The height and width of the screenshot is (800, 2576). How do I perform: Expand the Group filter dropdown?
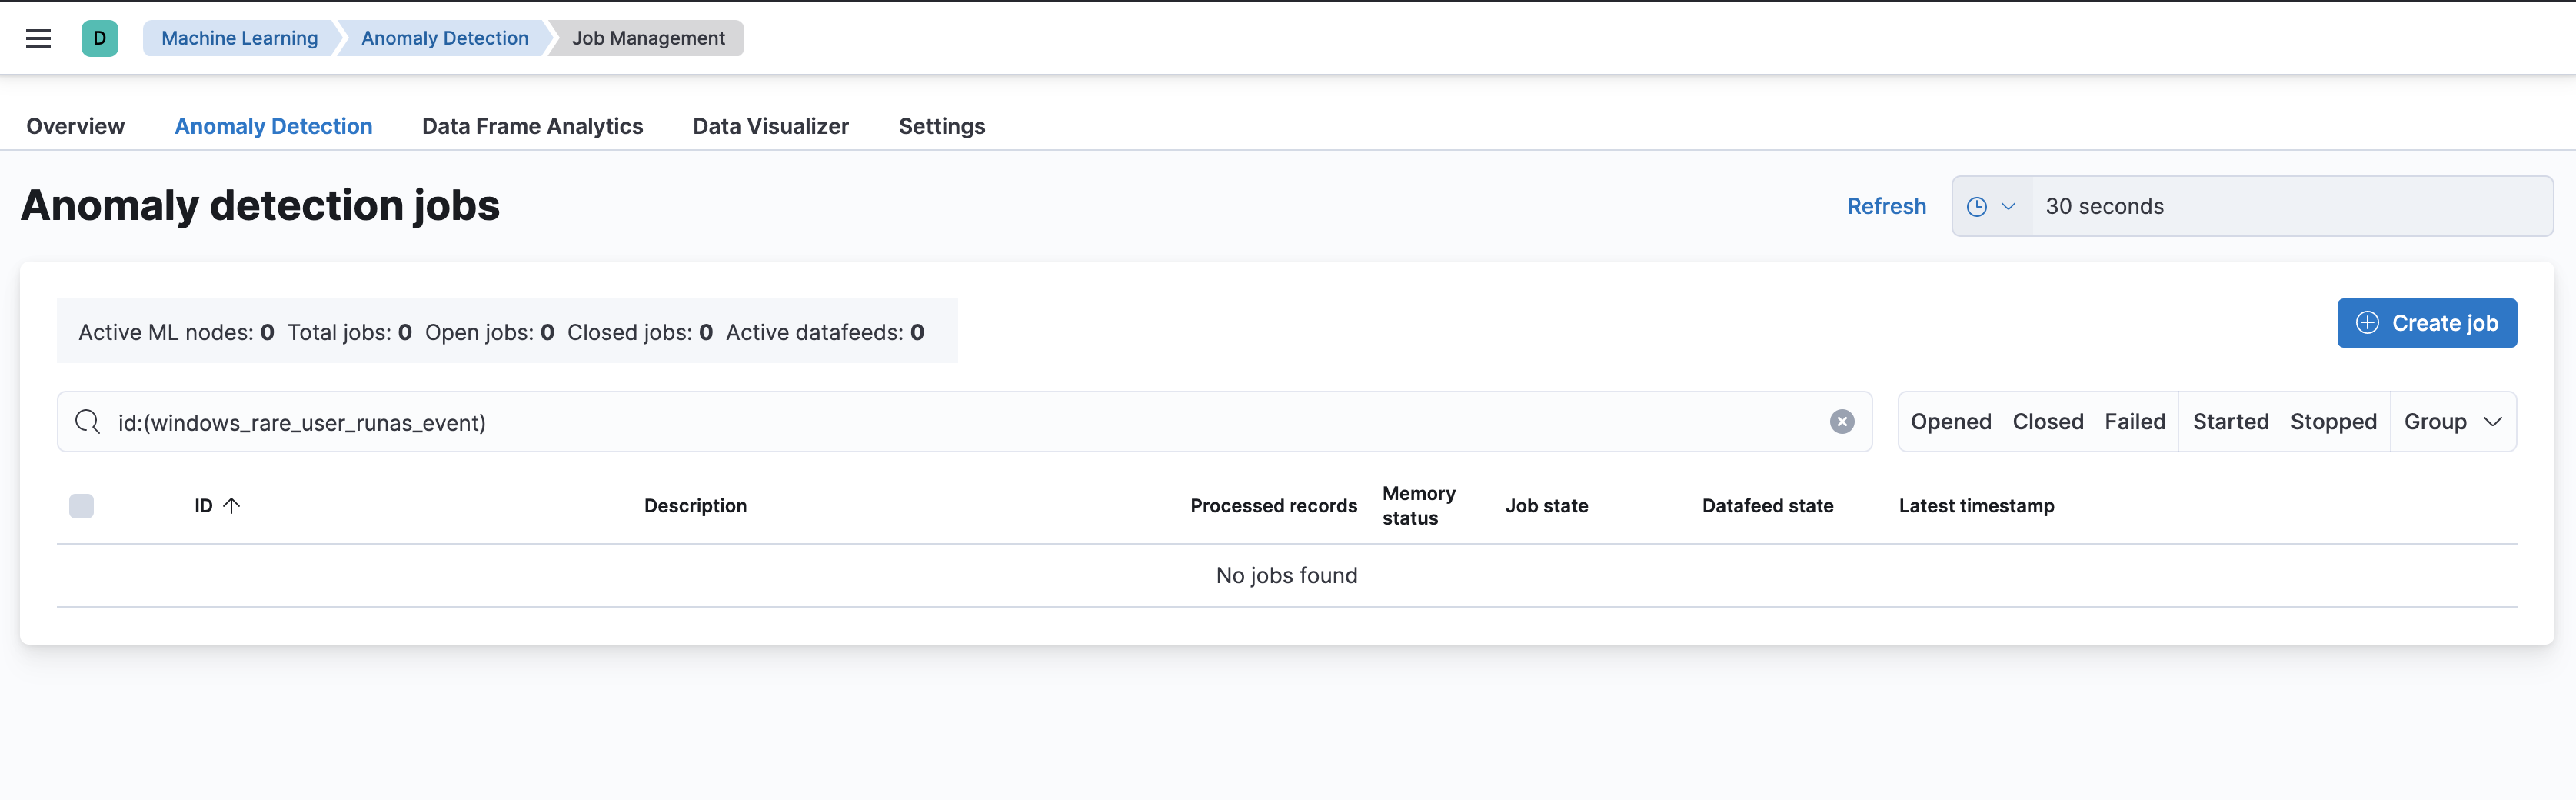coord(2452,422)
